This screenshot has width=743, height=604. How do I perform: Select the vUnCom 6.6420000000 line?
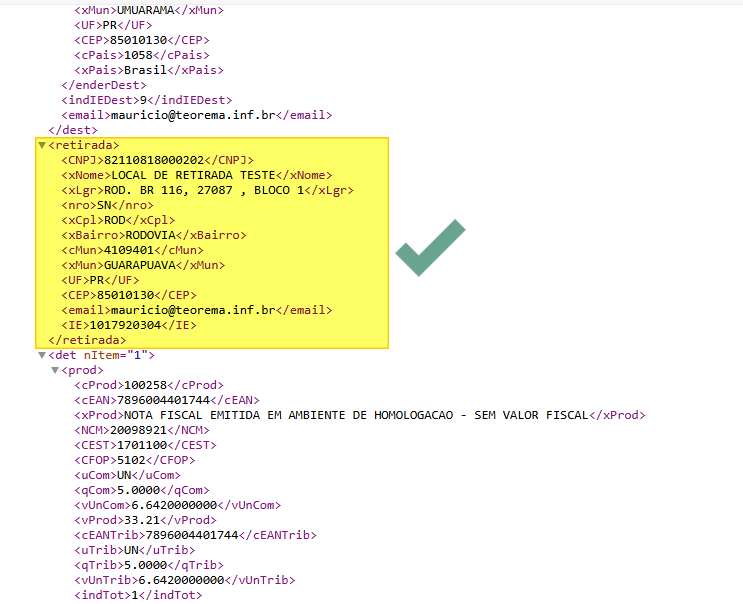pyautogui.click(x=178, y=505)
